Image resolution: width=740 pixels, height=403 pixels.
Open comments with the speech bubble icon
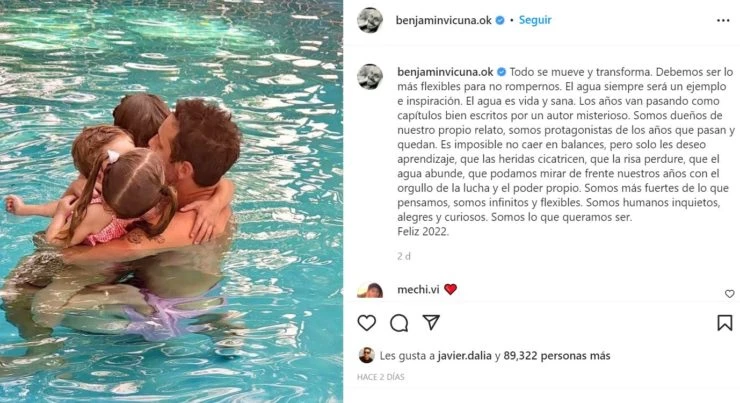click(x=399, y=323)
